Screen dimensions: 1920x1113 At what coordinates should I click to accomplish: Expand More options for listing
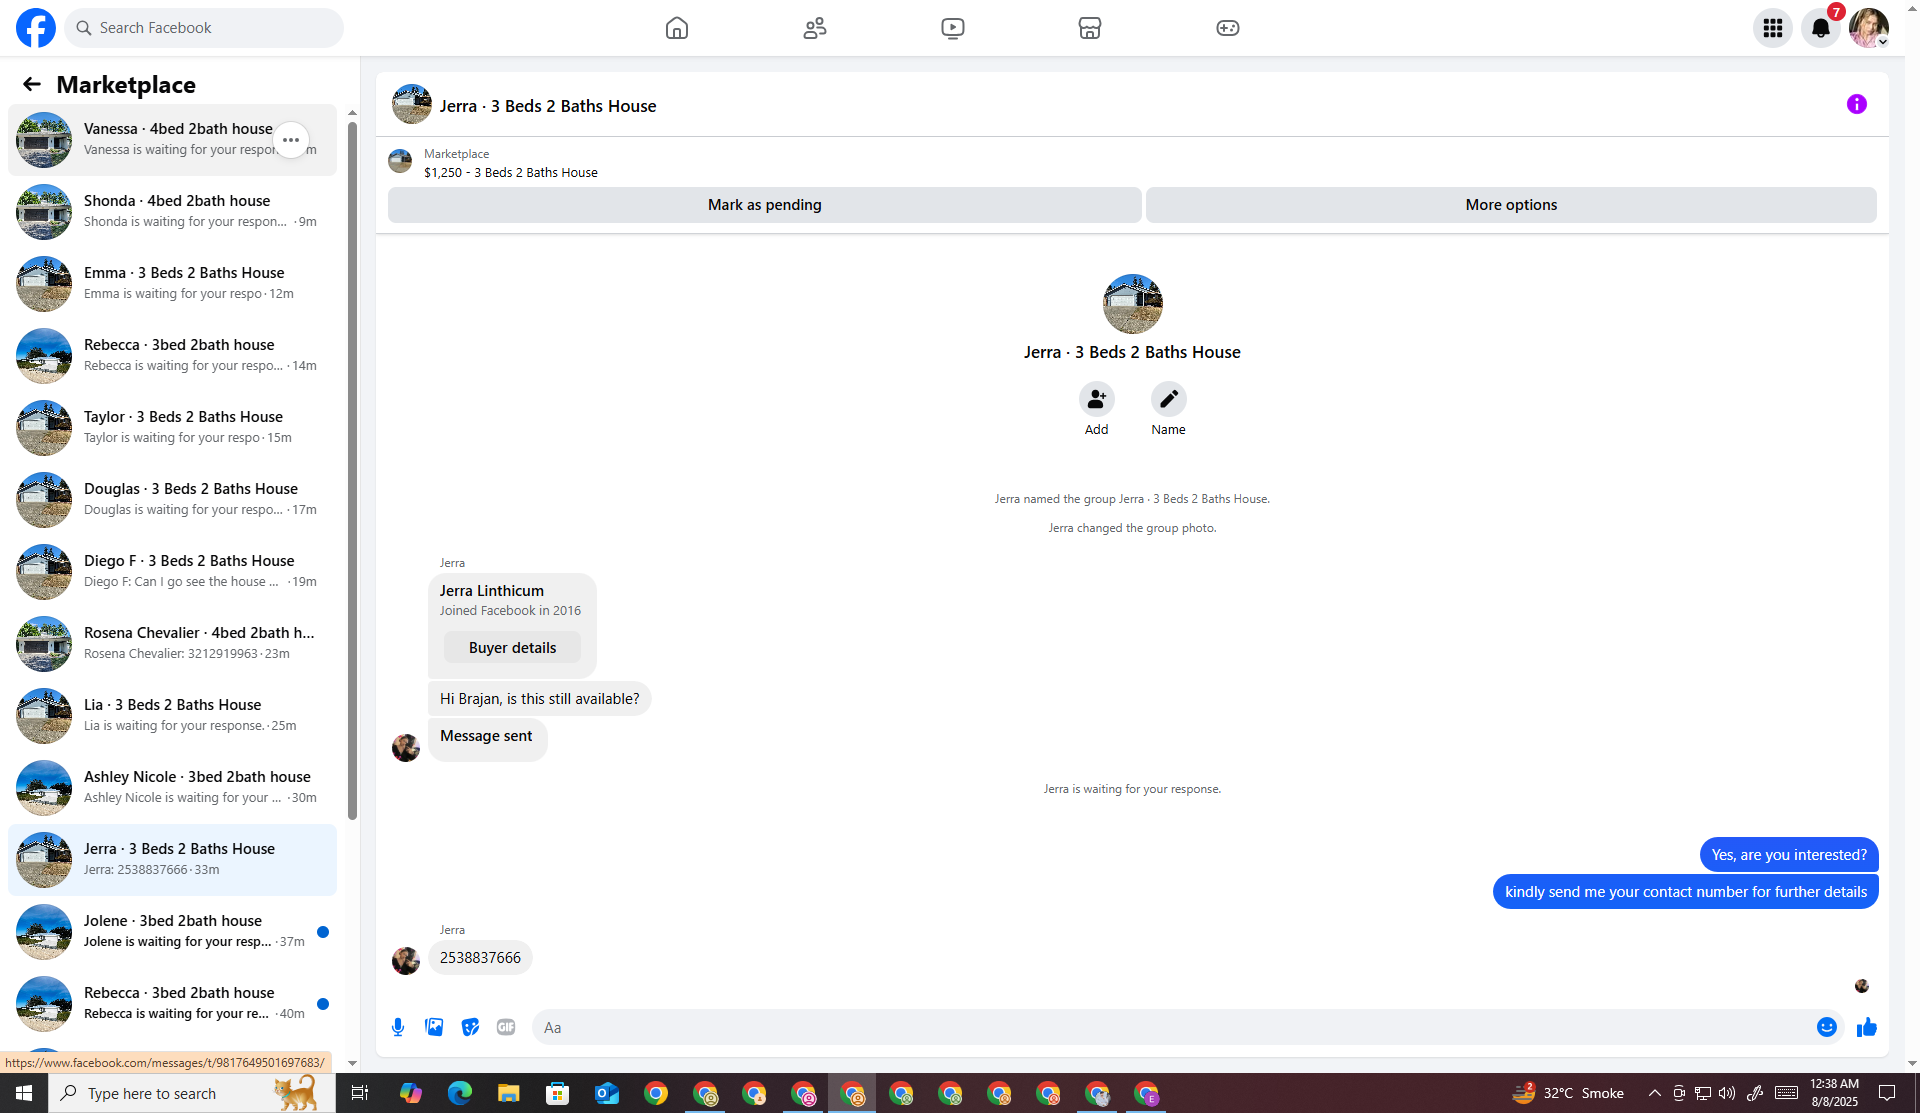1510,205
